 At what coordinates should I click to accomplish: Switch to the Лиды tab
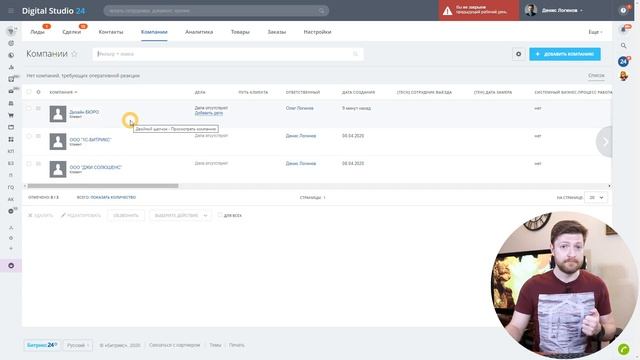click(38, 32)
